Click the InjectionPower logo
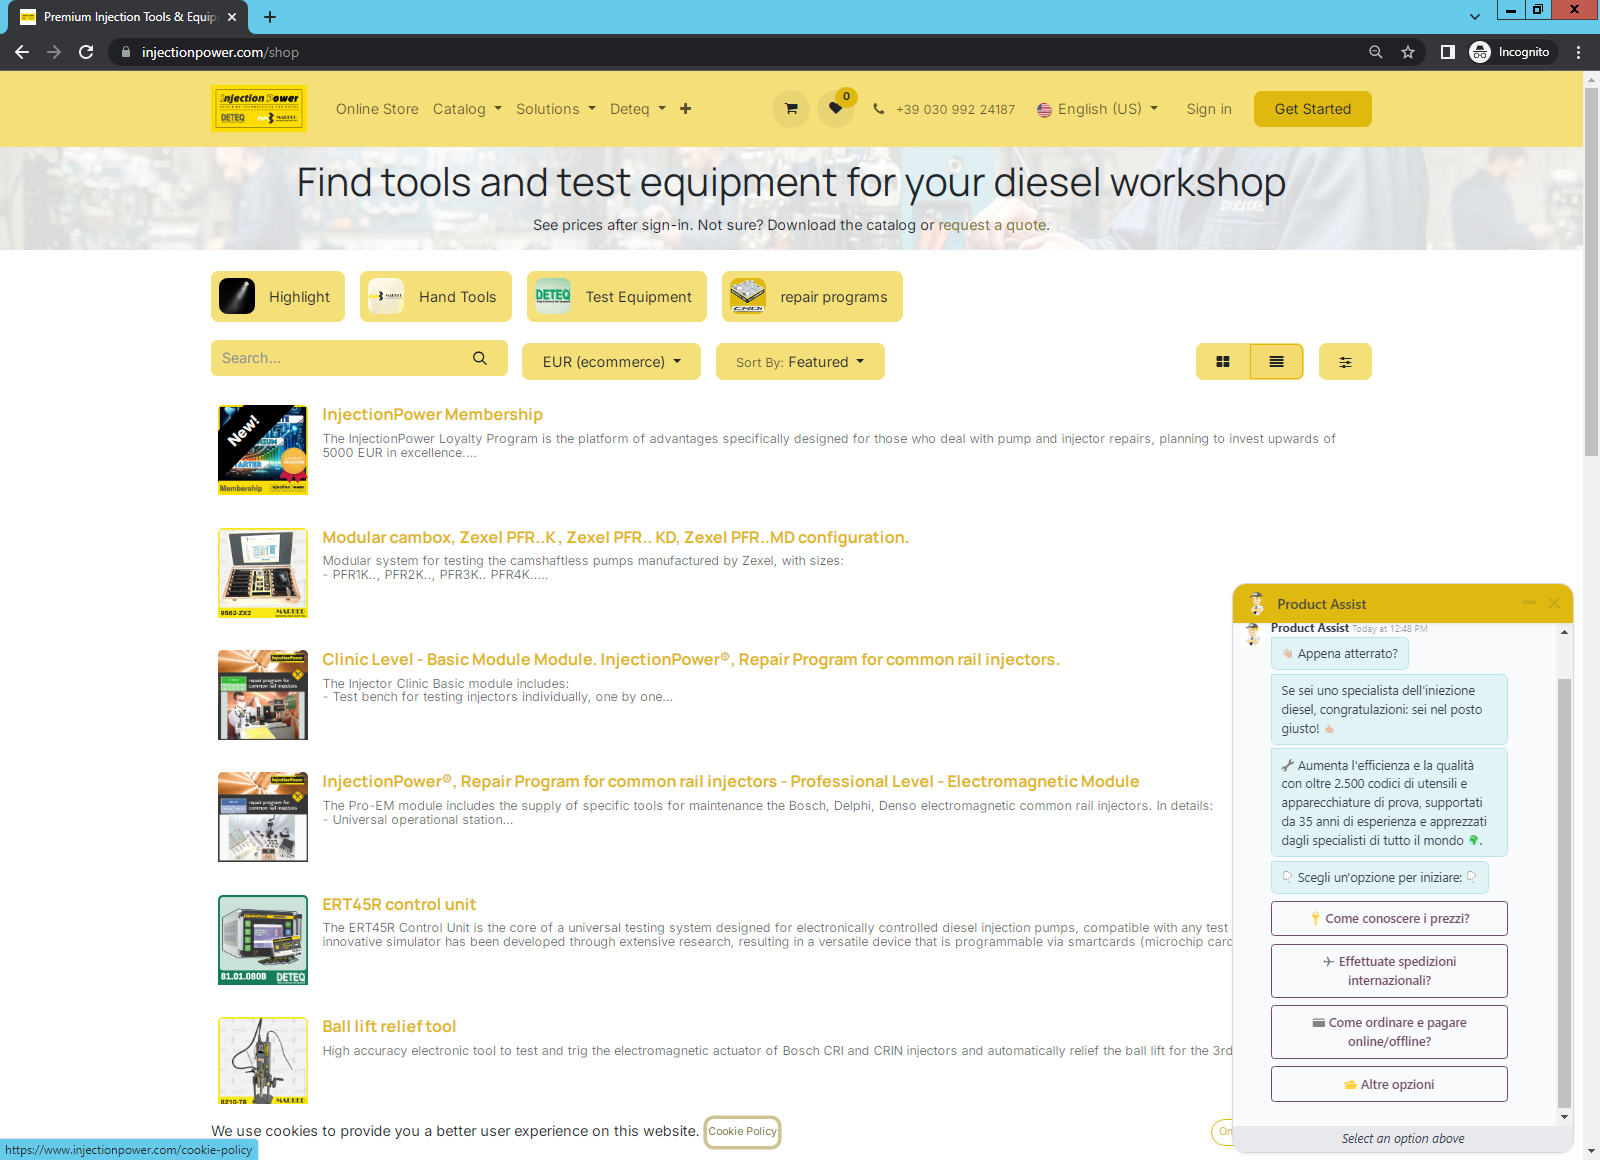Screen dimensions: 1600x1160 click(x=259, y=109)
